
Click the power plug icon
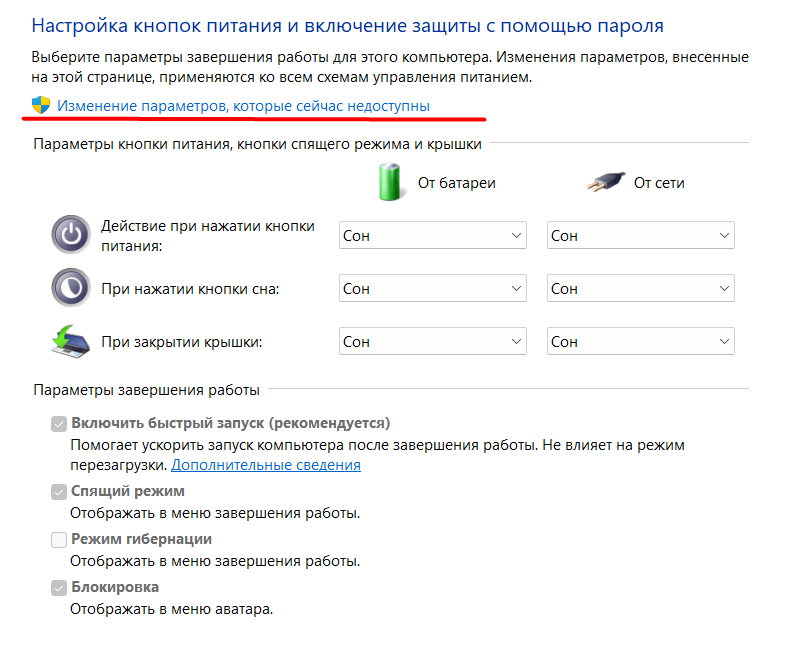[x=605, y=182]
